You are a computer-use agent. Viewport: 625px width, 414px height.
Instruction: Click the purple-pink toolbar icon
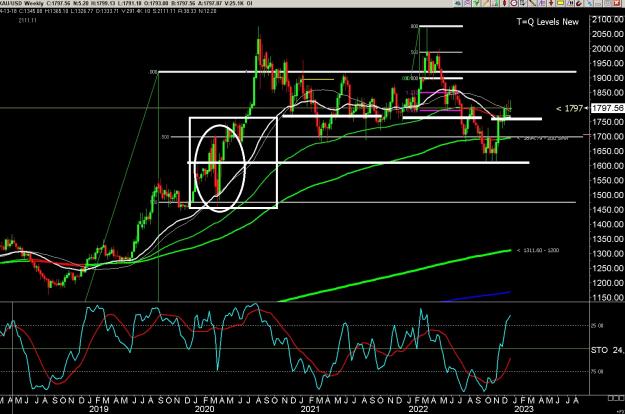tap(468, 3)
